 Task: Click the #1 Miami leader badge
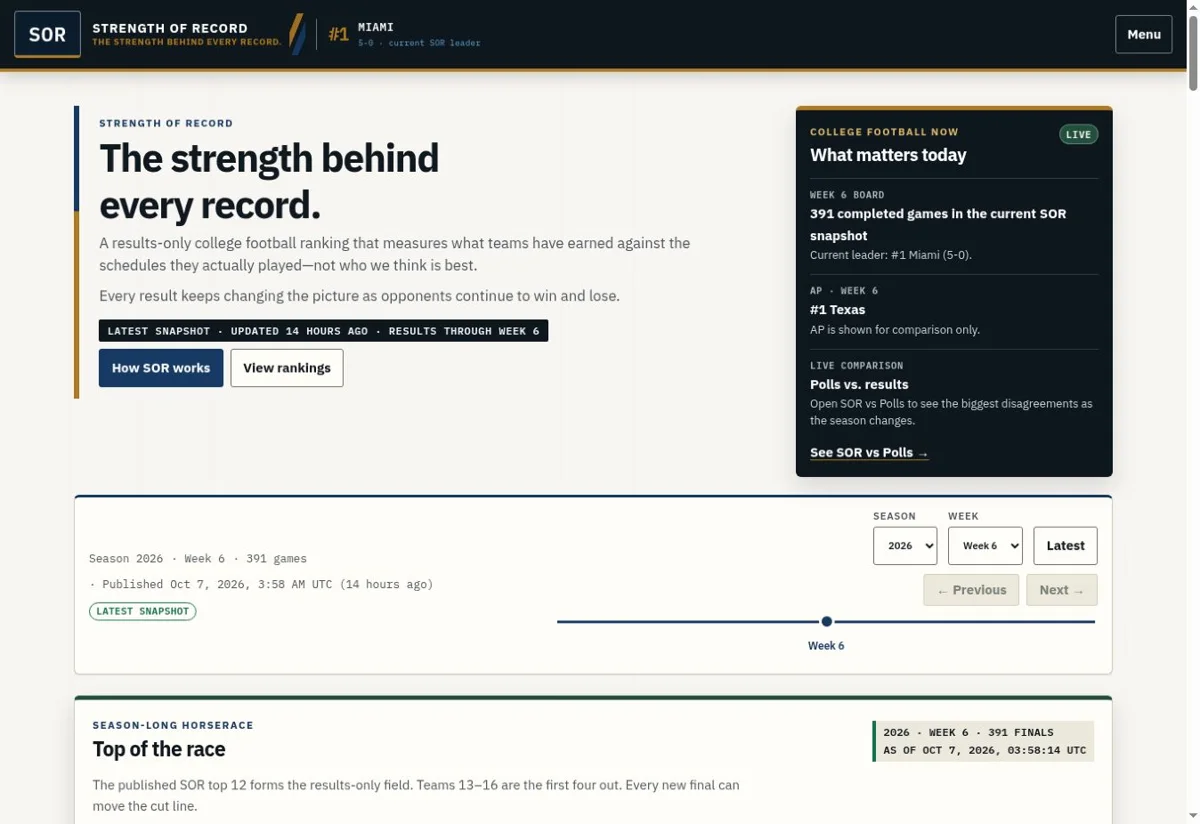pos(404,34)
